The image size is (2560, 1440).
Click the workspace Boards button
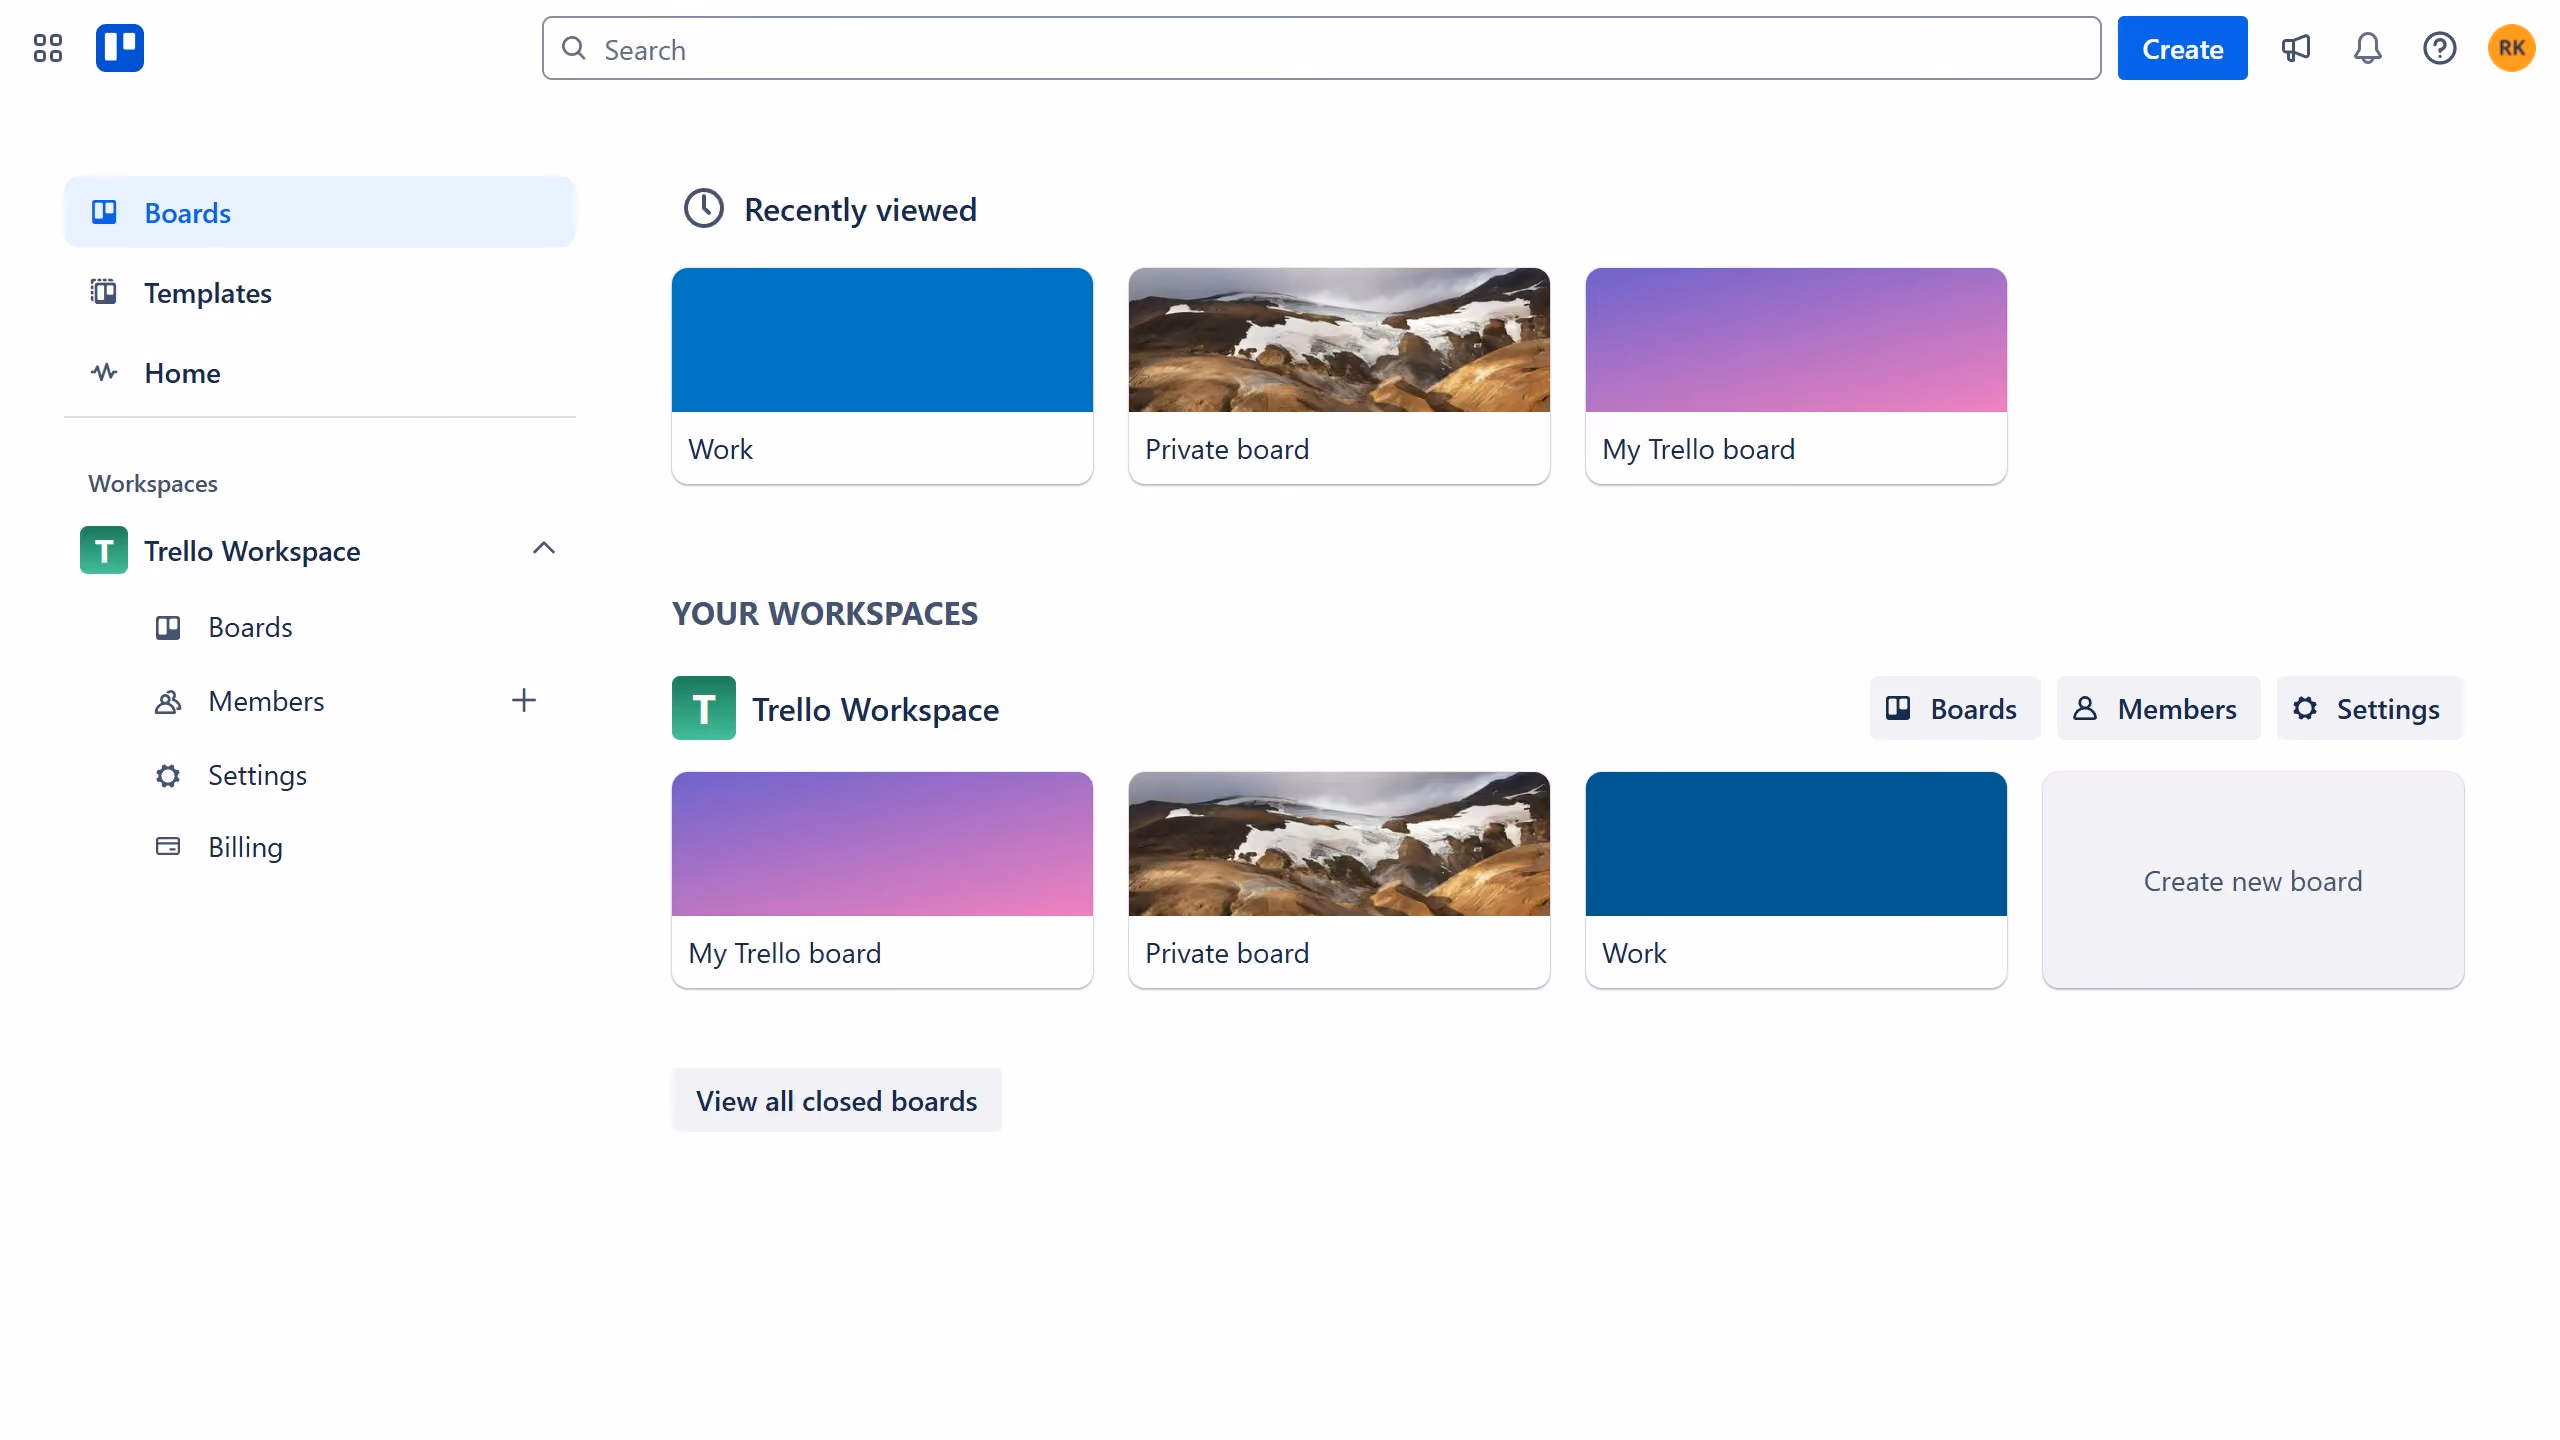(x=1955, y=708)
